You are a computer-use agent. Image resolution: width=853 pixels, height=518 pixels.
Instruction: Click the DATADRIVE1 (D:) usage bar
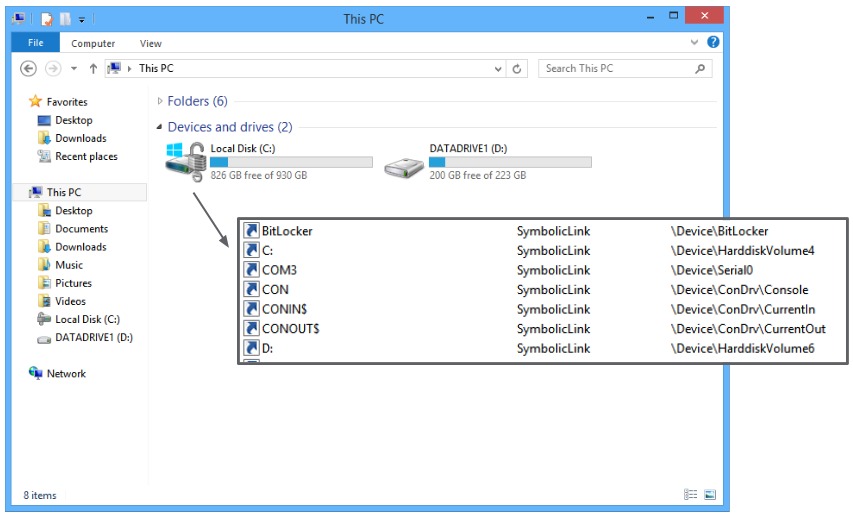click(510, 162)
